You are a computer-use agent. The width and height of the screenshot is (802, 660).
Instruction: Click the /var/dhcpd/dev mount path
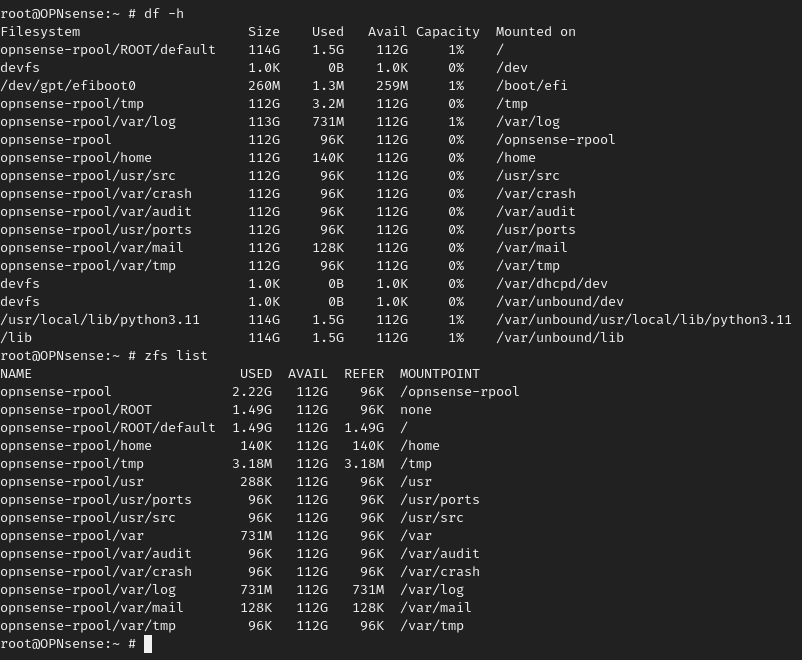551,283
